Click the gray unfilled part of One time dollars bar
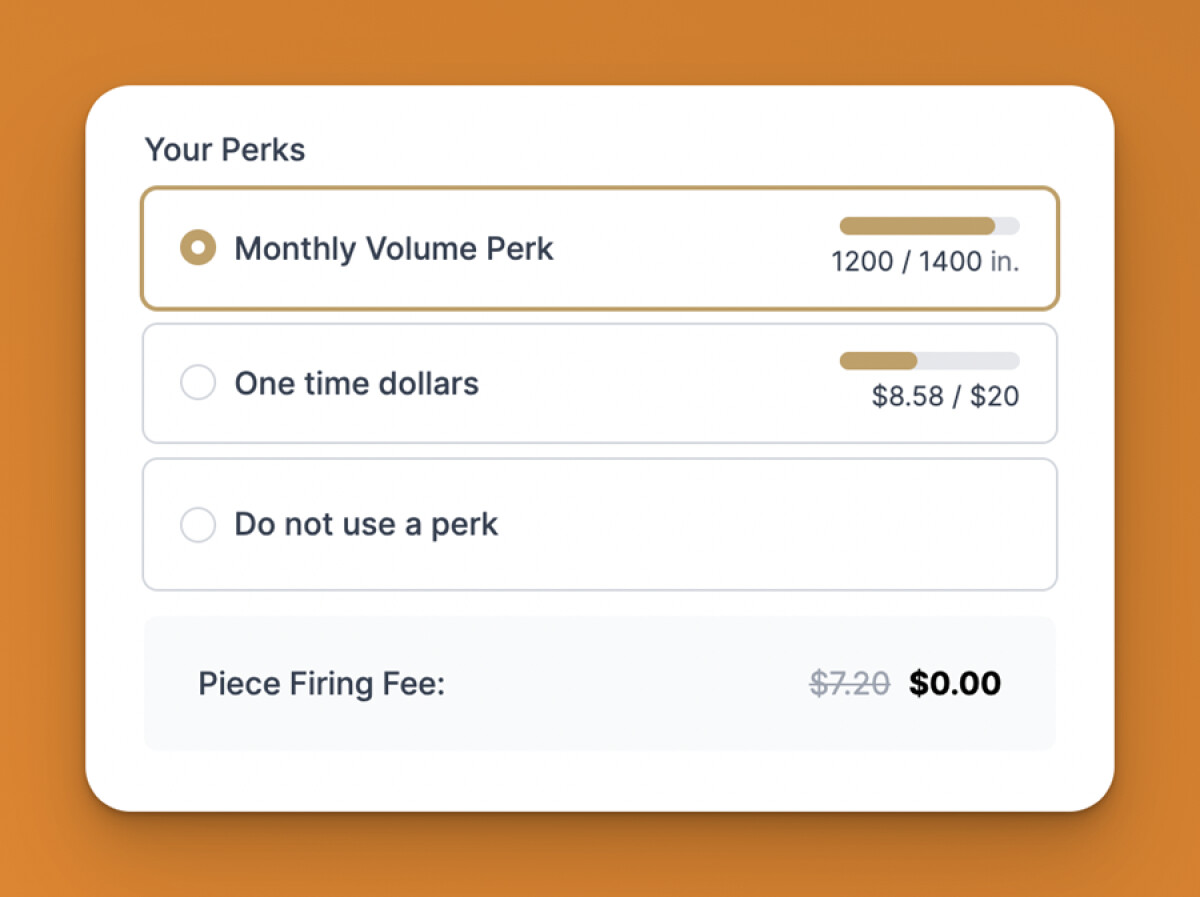1200x897 pixels. point(968,361)
